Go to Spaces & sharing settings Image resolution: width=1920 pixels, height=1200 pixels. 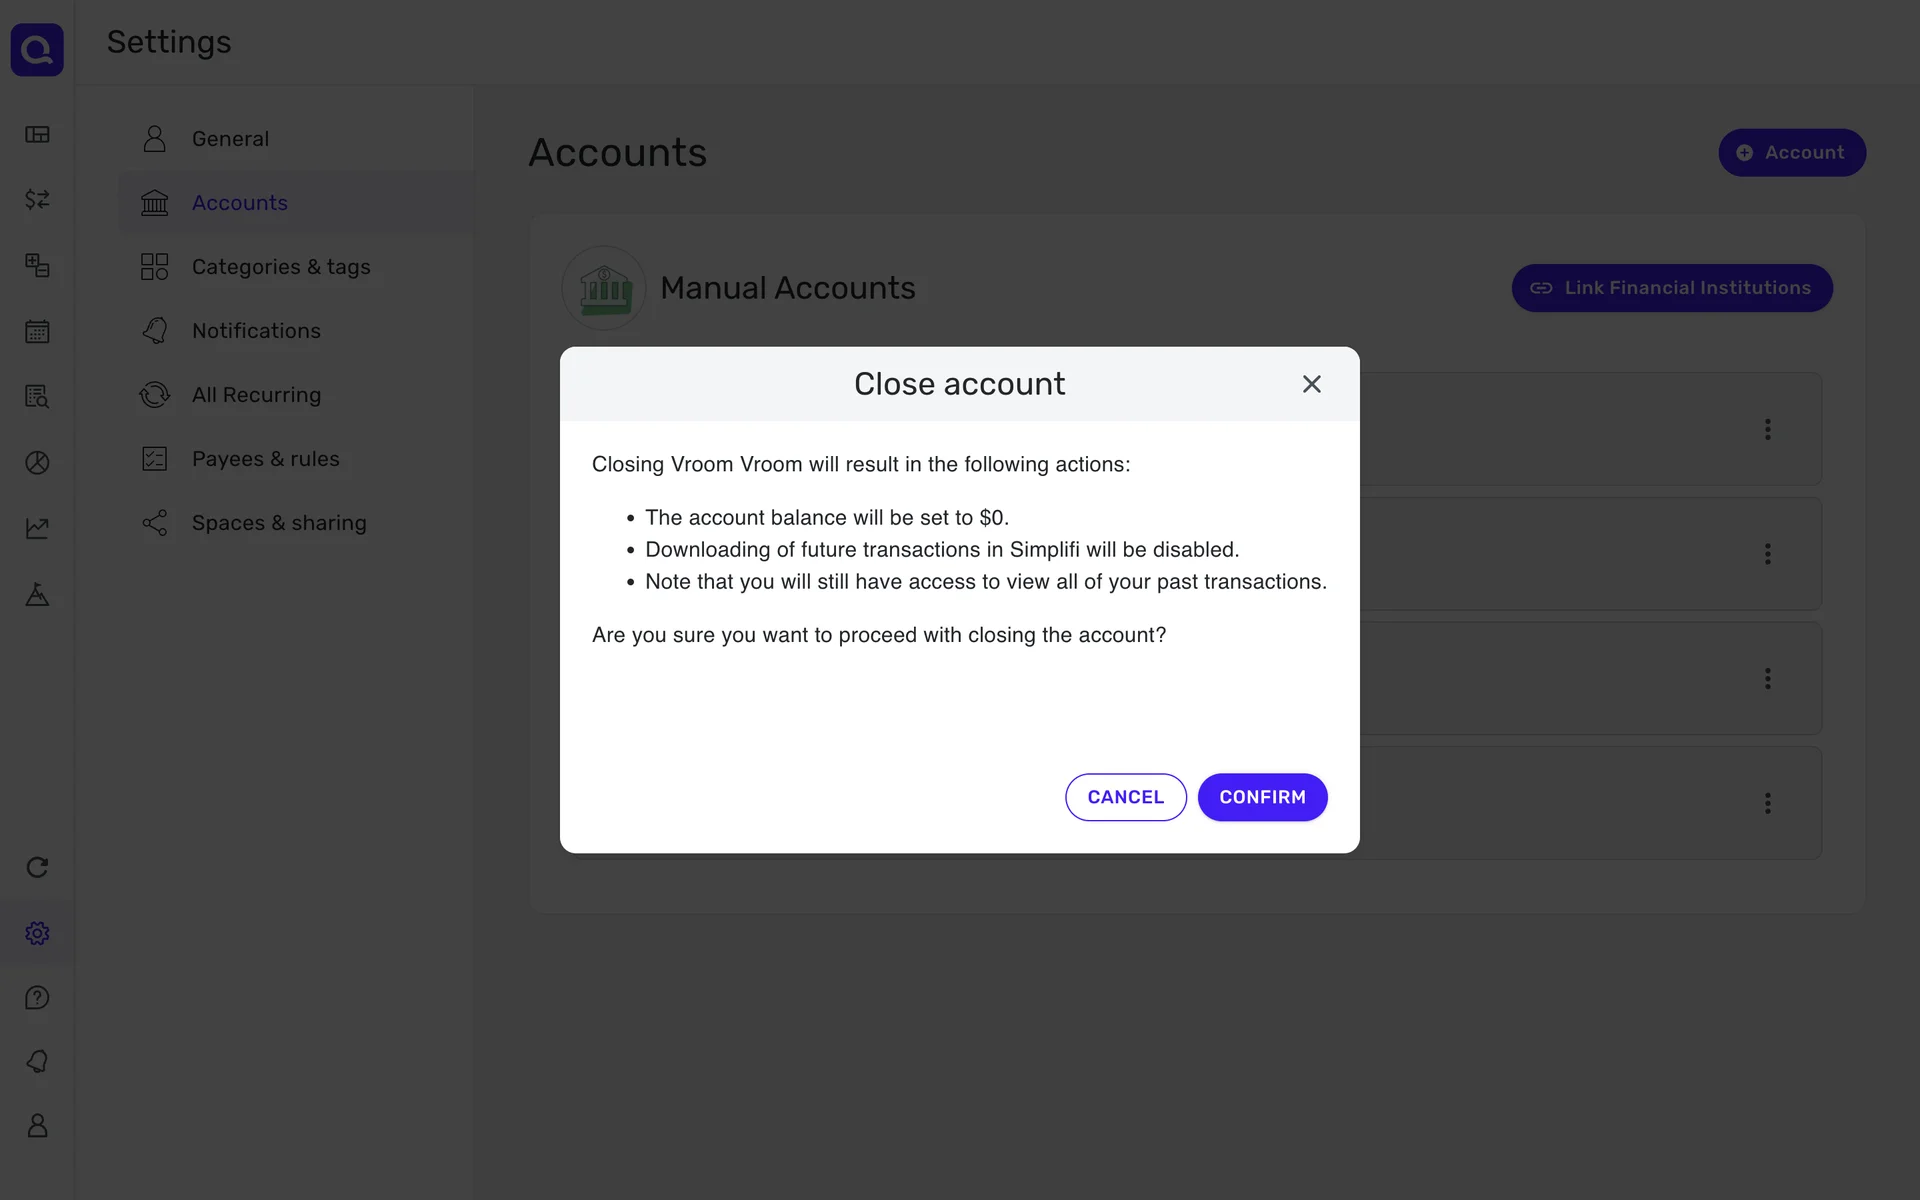[278, 523]
